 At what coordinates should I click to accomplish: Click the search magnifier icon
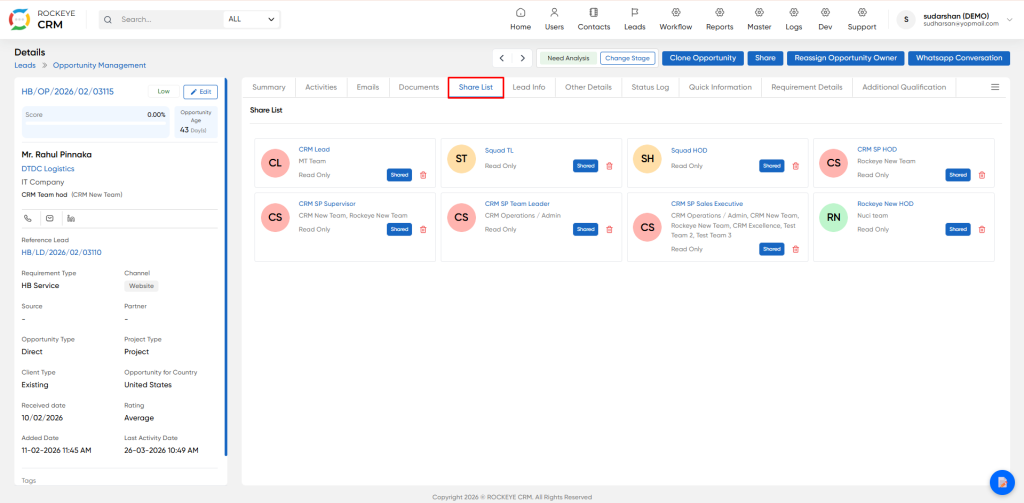[108, 20]
